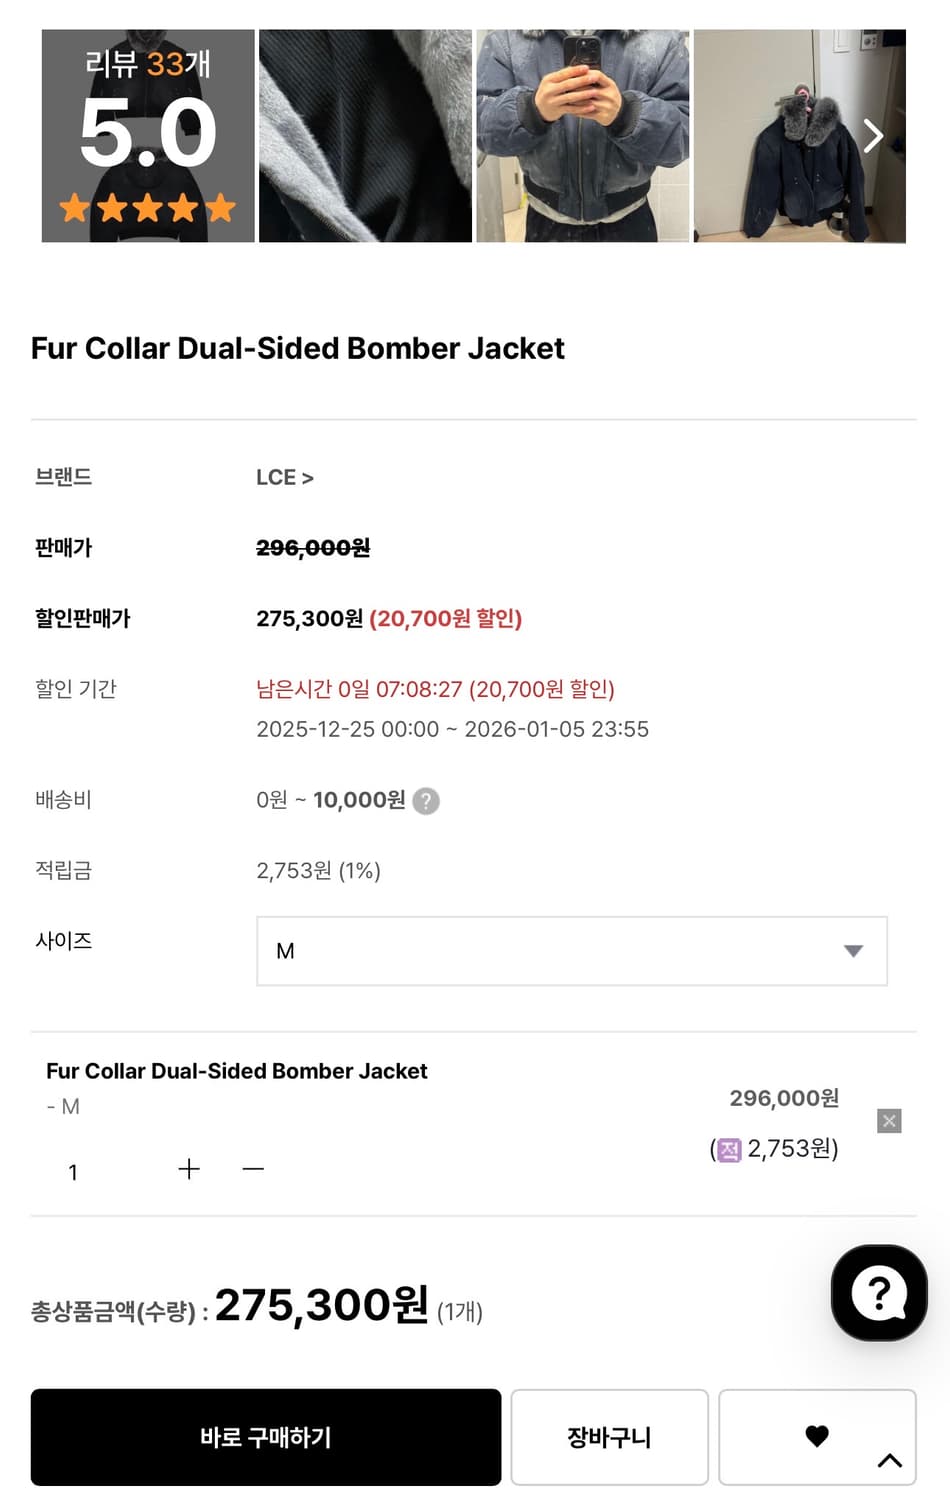
Task: Remove the M size item with X
Action: [x=889, y=1121]
